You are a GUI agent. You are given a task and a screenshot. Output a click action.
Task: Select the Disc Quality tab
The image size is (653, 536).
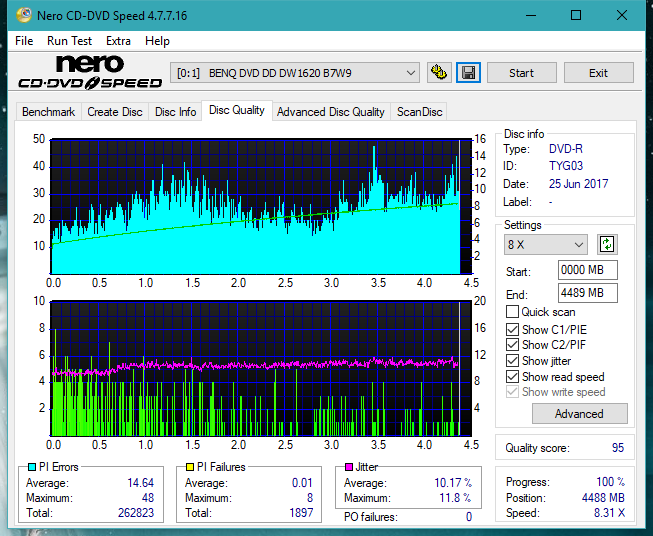point(237,110)
